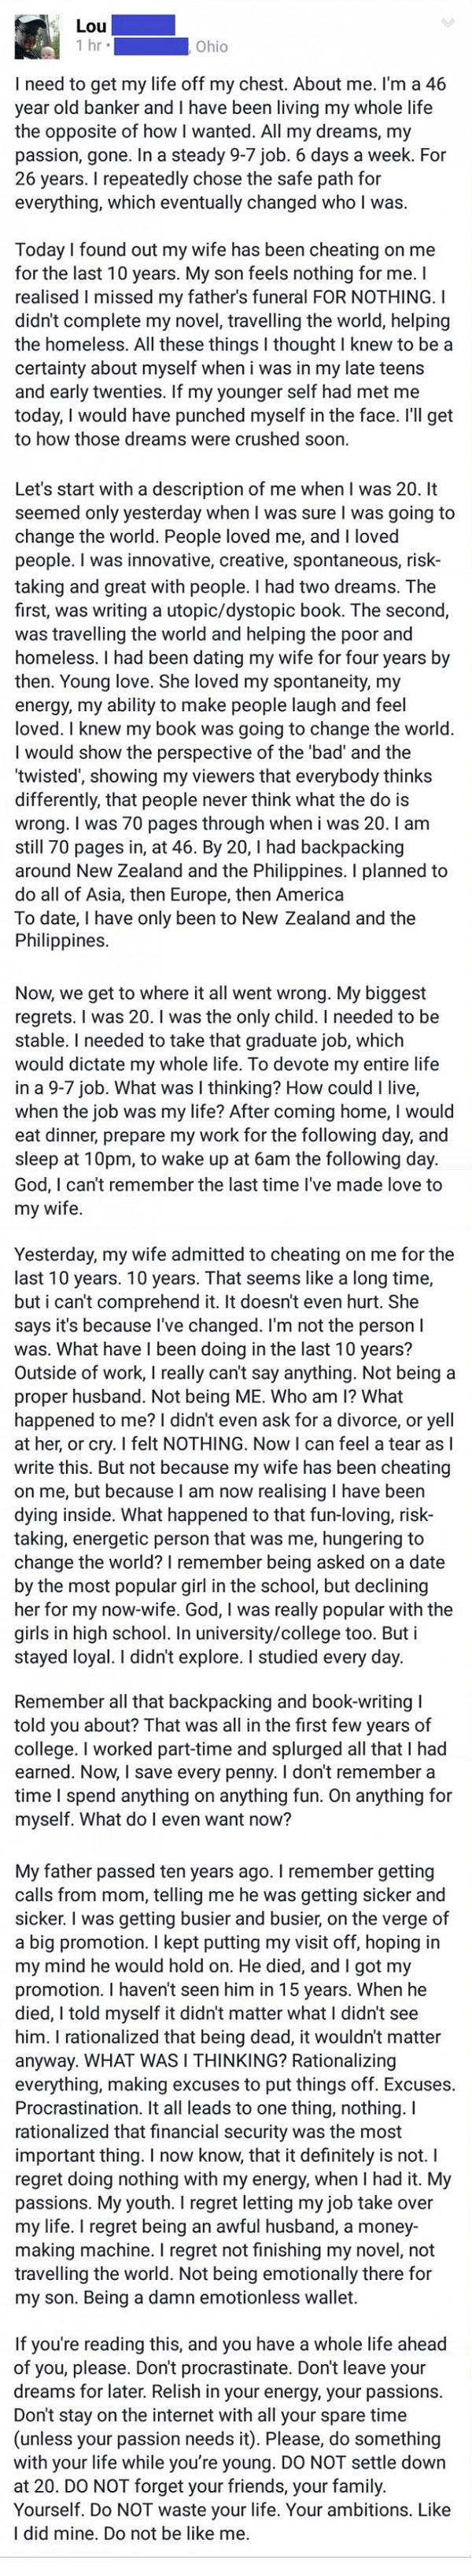Click the 1 hr timestamp

(x=88, y=46)
